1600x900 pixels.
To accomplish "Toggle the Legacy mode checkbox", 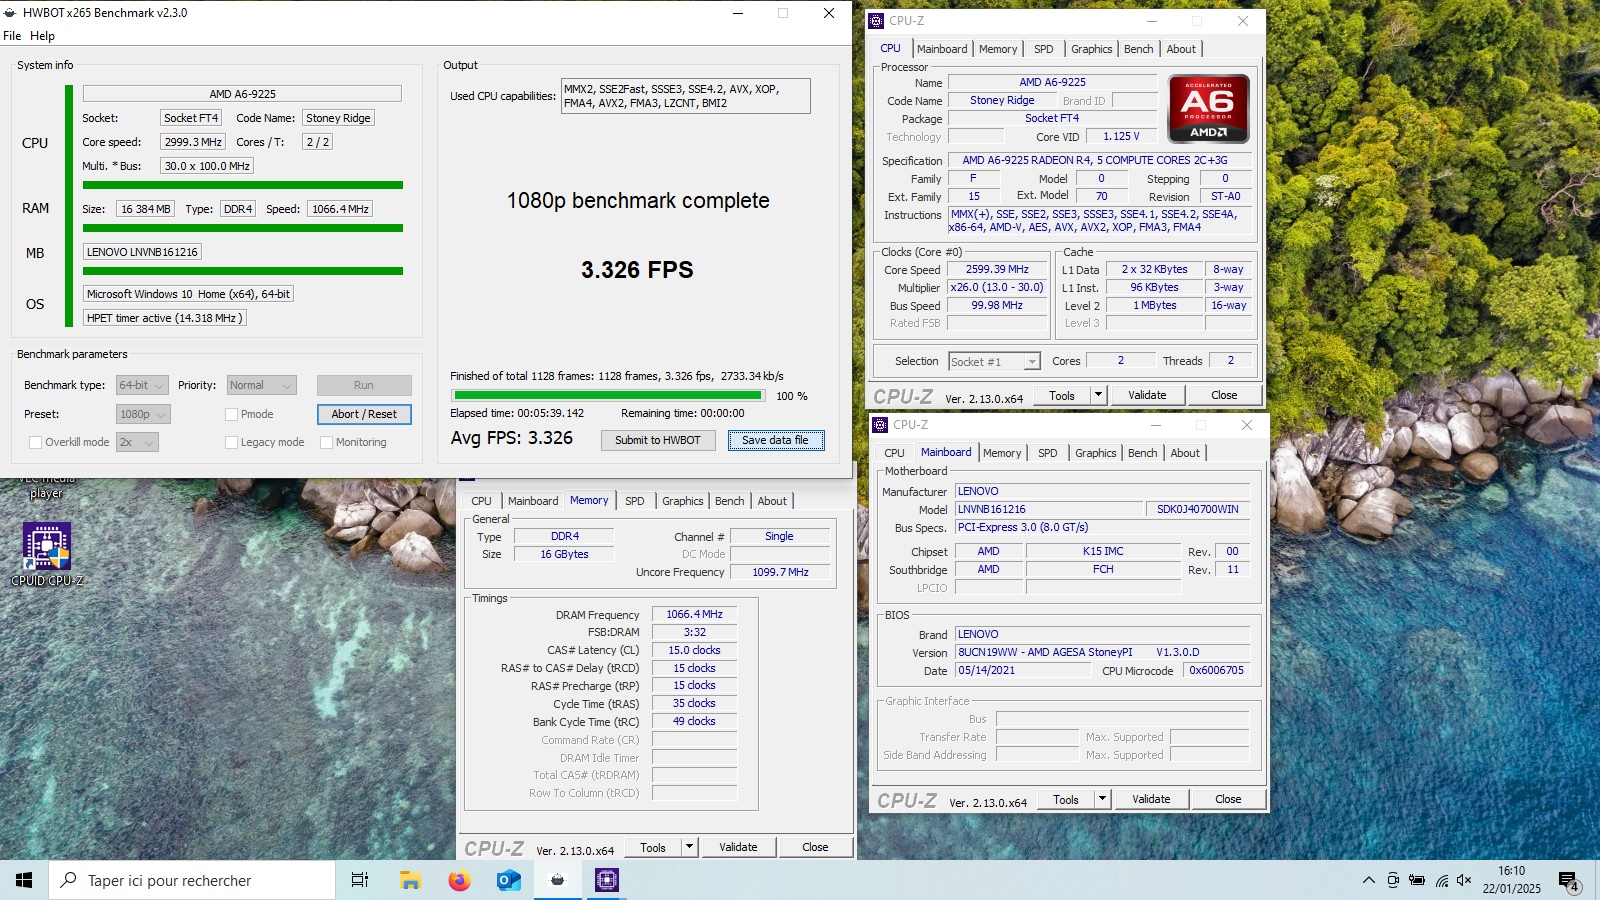I will pyautogui.click(x=231, y=442).
